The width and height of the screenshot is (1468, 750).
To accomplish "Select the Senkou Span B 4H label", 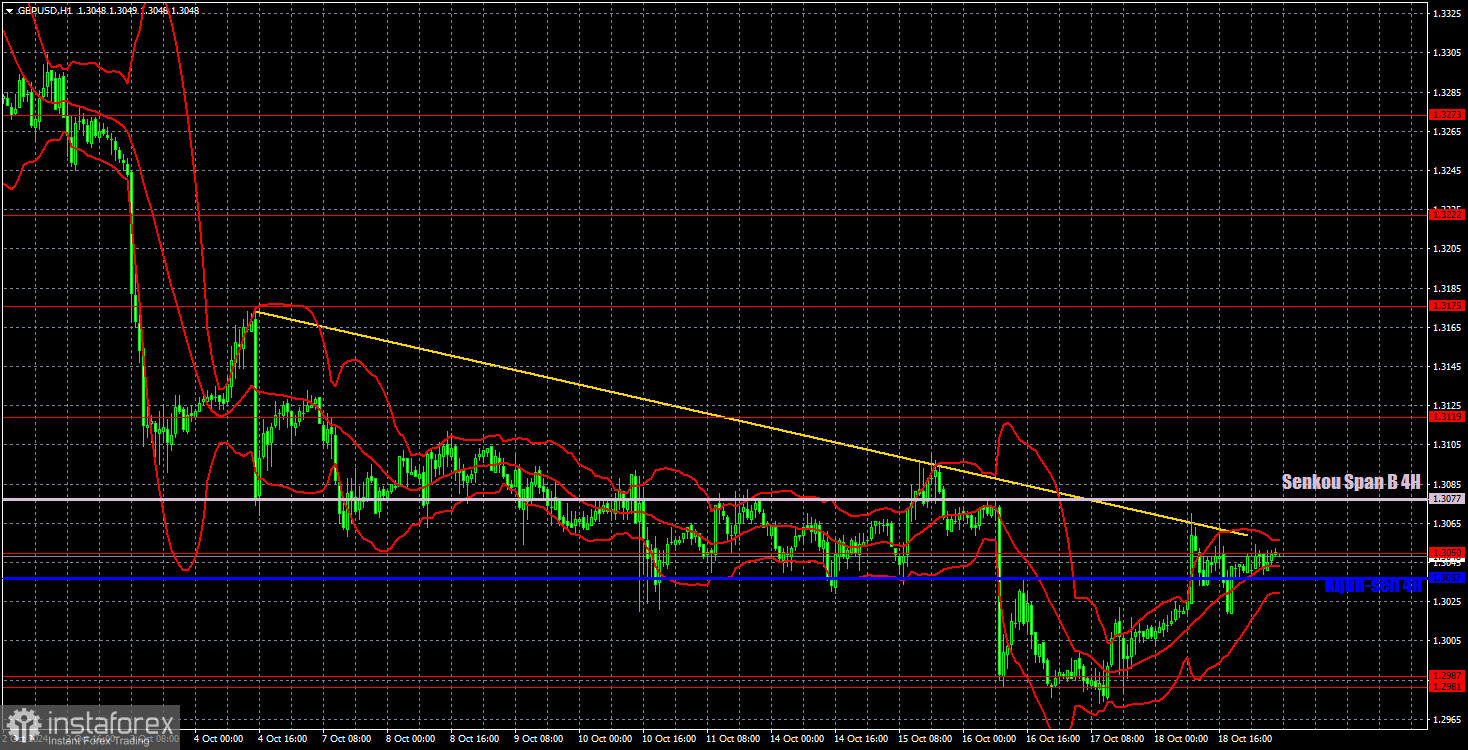I will [x=1351, y=482].
